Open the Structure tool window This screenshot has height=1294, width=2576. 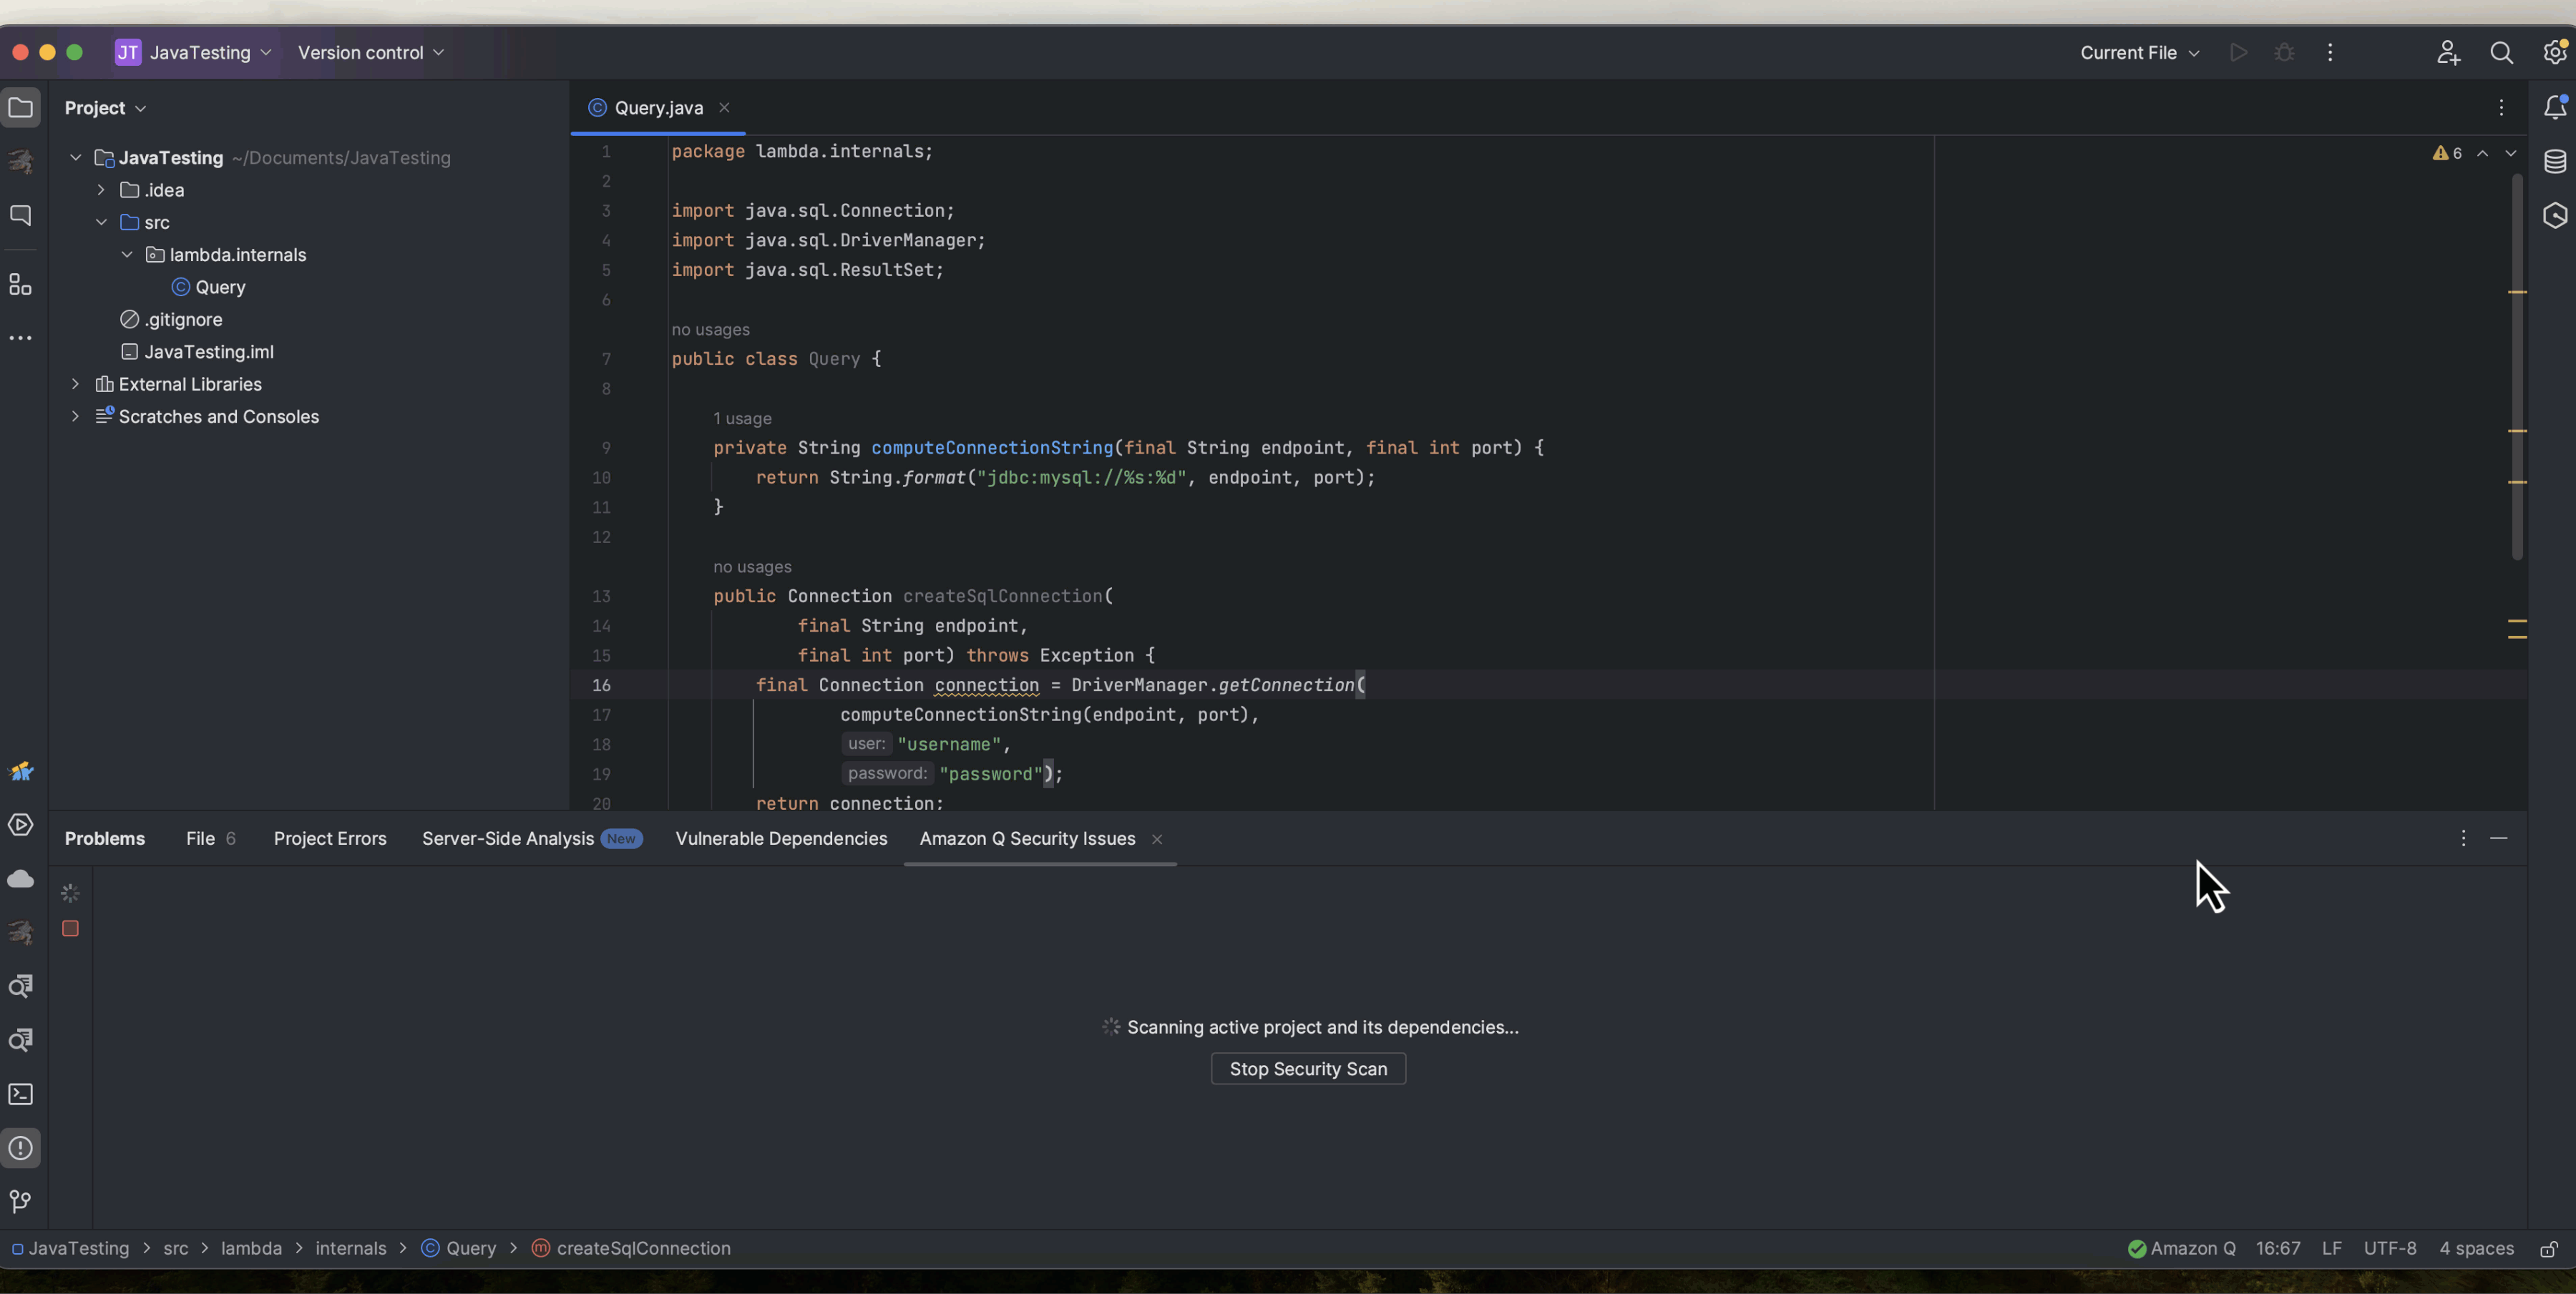(x=21, y=284)
